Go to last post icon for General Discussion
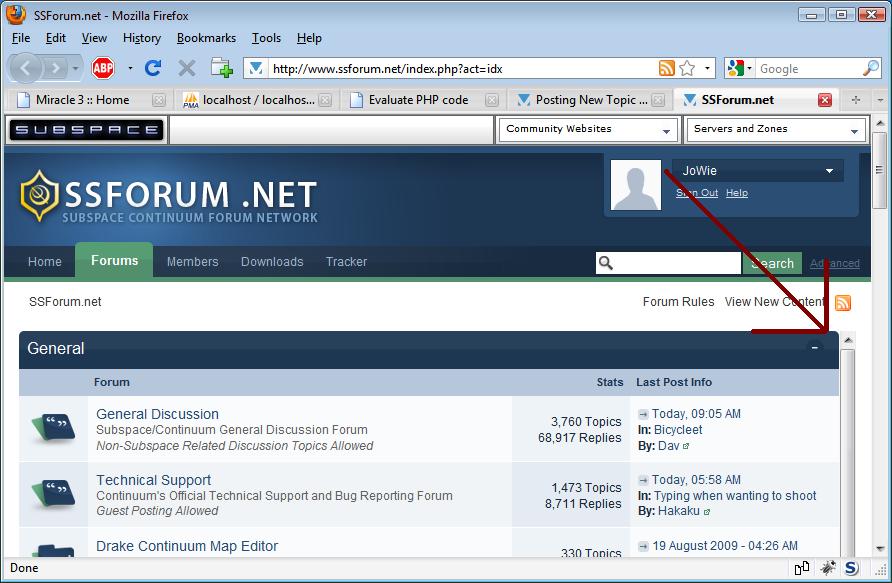892x583 pixels. [643, 414]
